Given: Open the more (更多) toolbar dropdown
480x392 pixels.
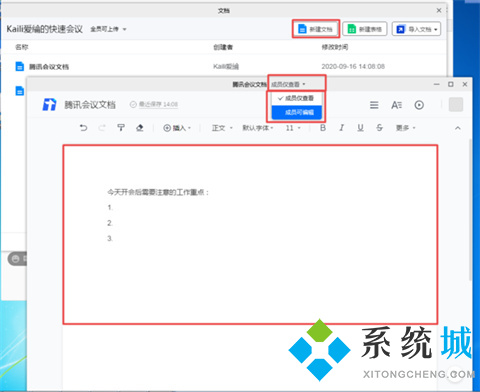Looking at the screenshot, I should [405, 128].
